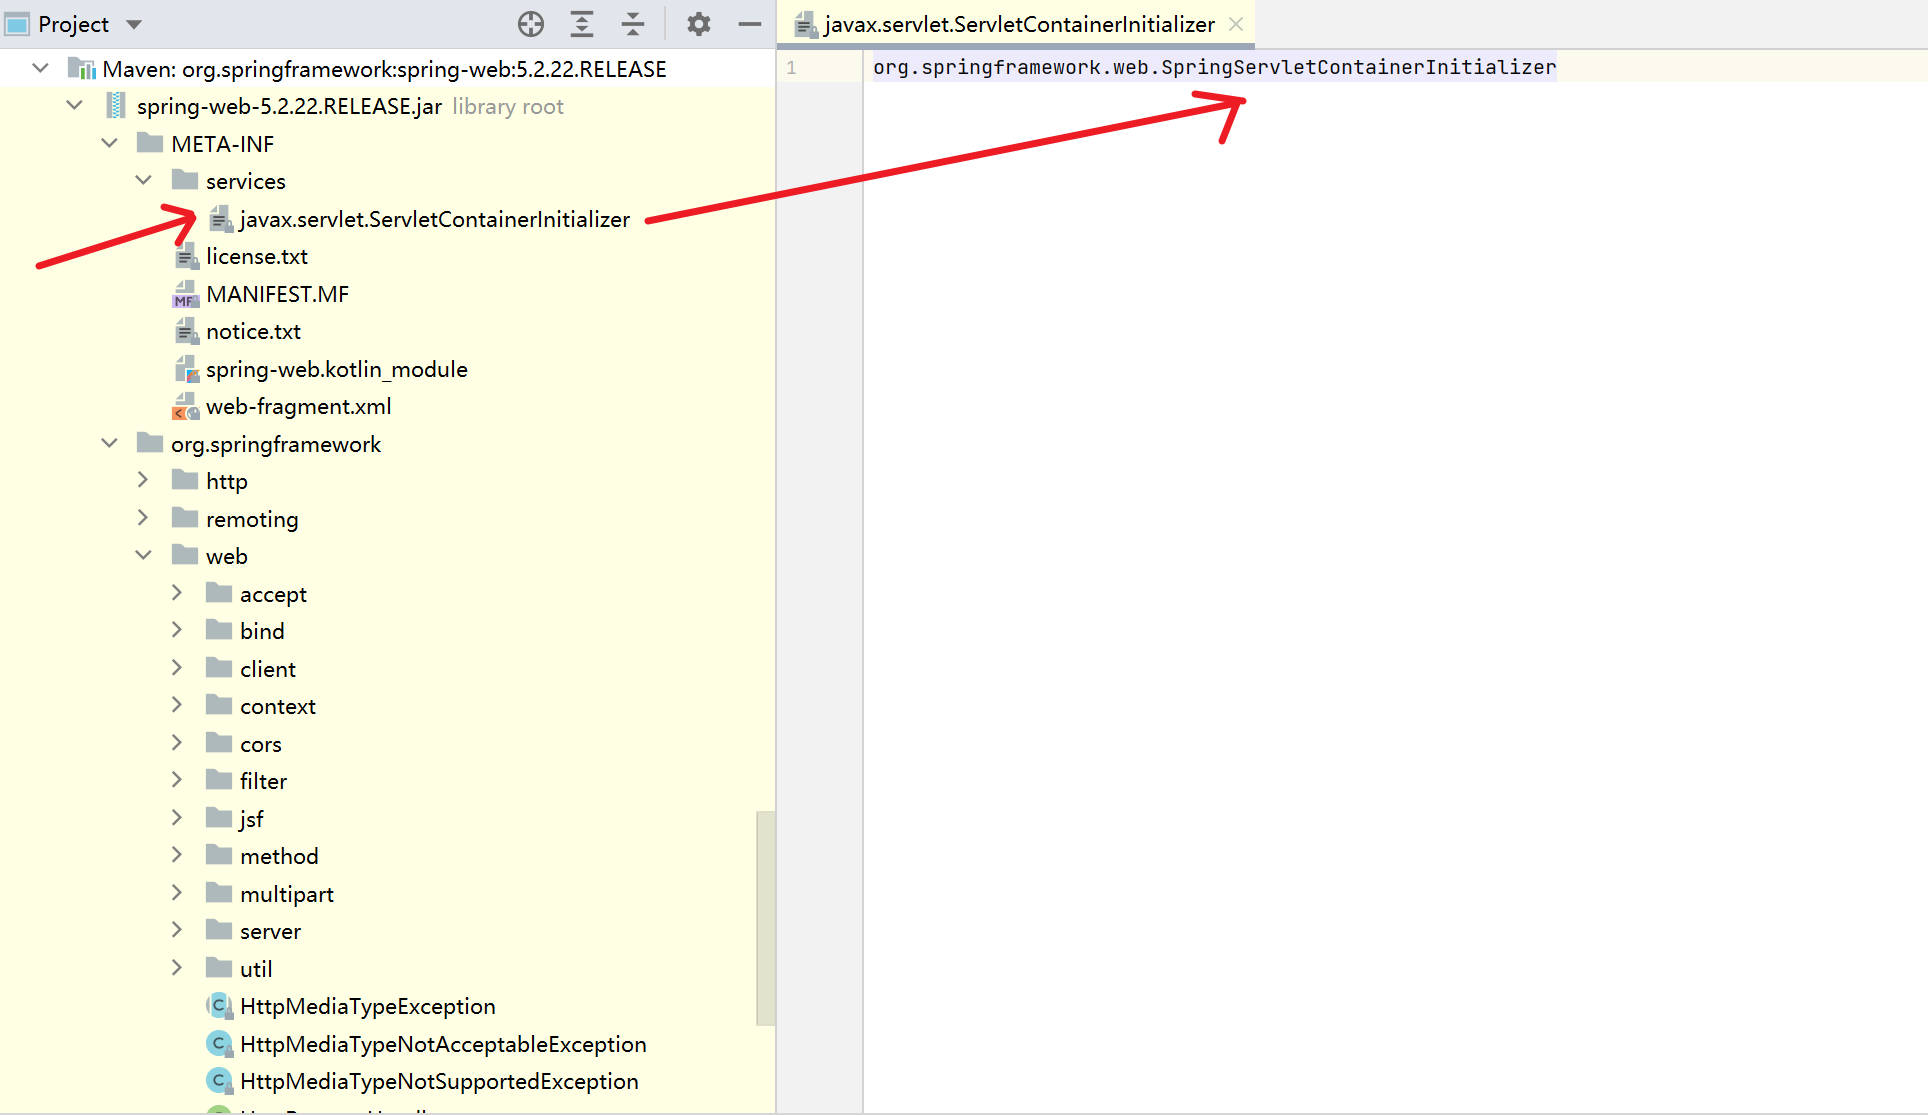Expand the multipart package
Viewport: 1928px width, 1115px height.
pos(178,893)
